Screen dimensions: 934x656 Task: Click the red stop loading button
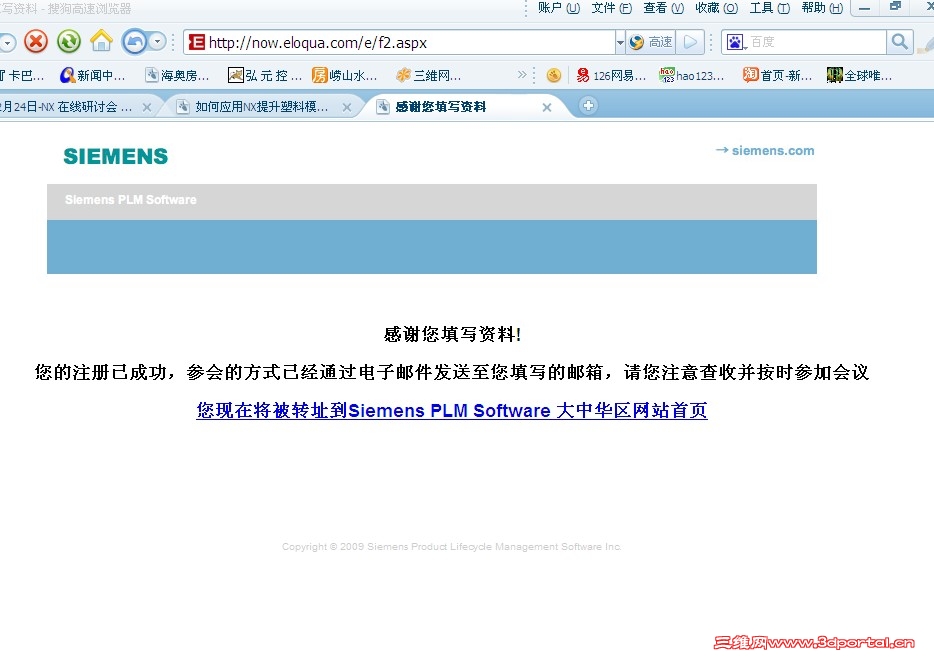coord(36,42)
